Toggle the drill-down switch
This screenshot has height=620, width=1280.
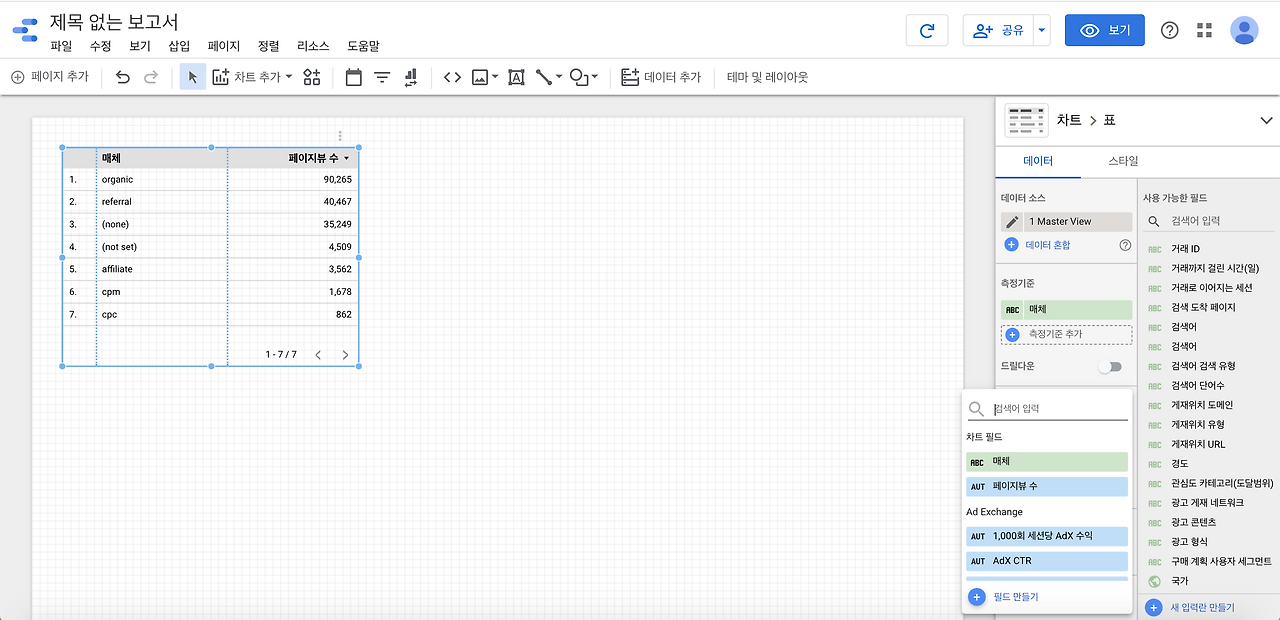click(x=1110, y=367)
